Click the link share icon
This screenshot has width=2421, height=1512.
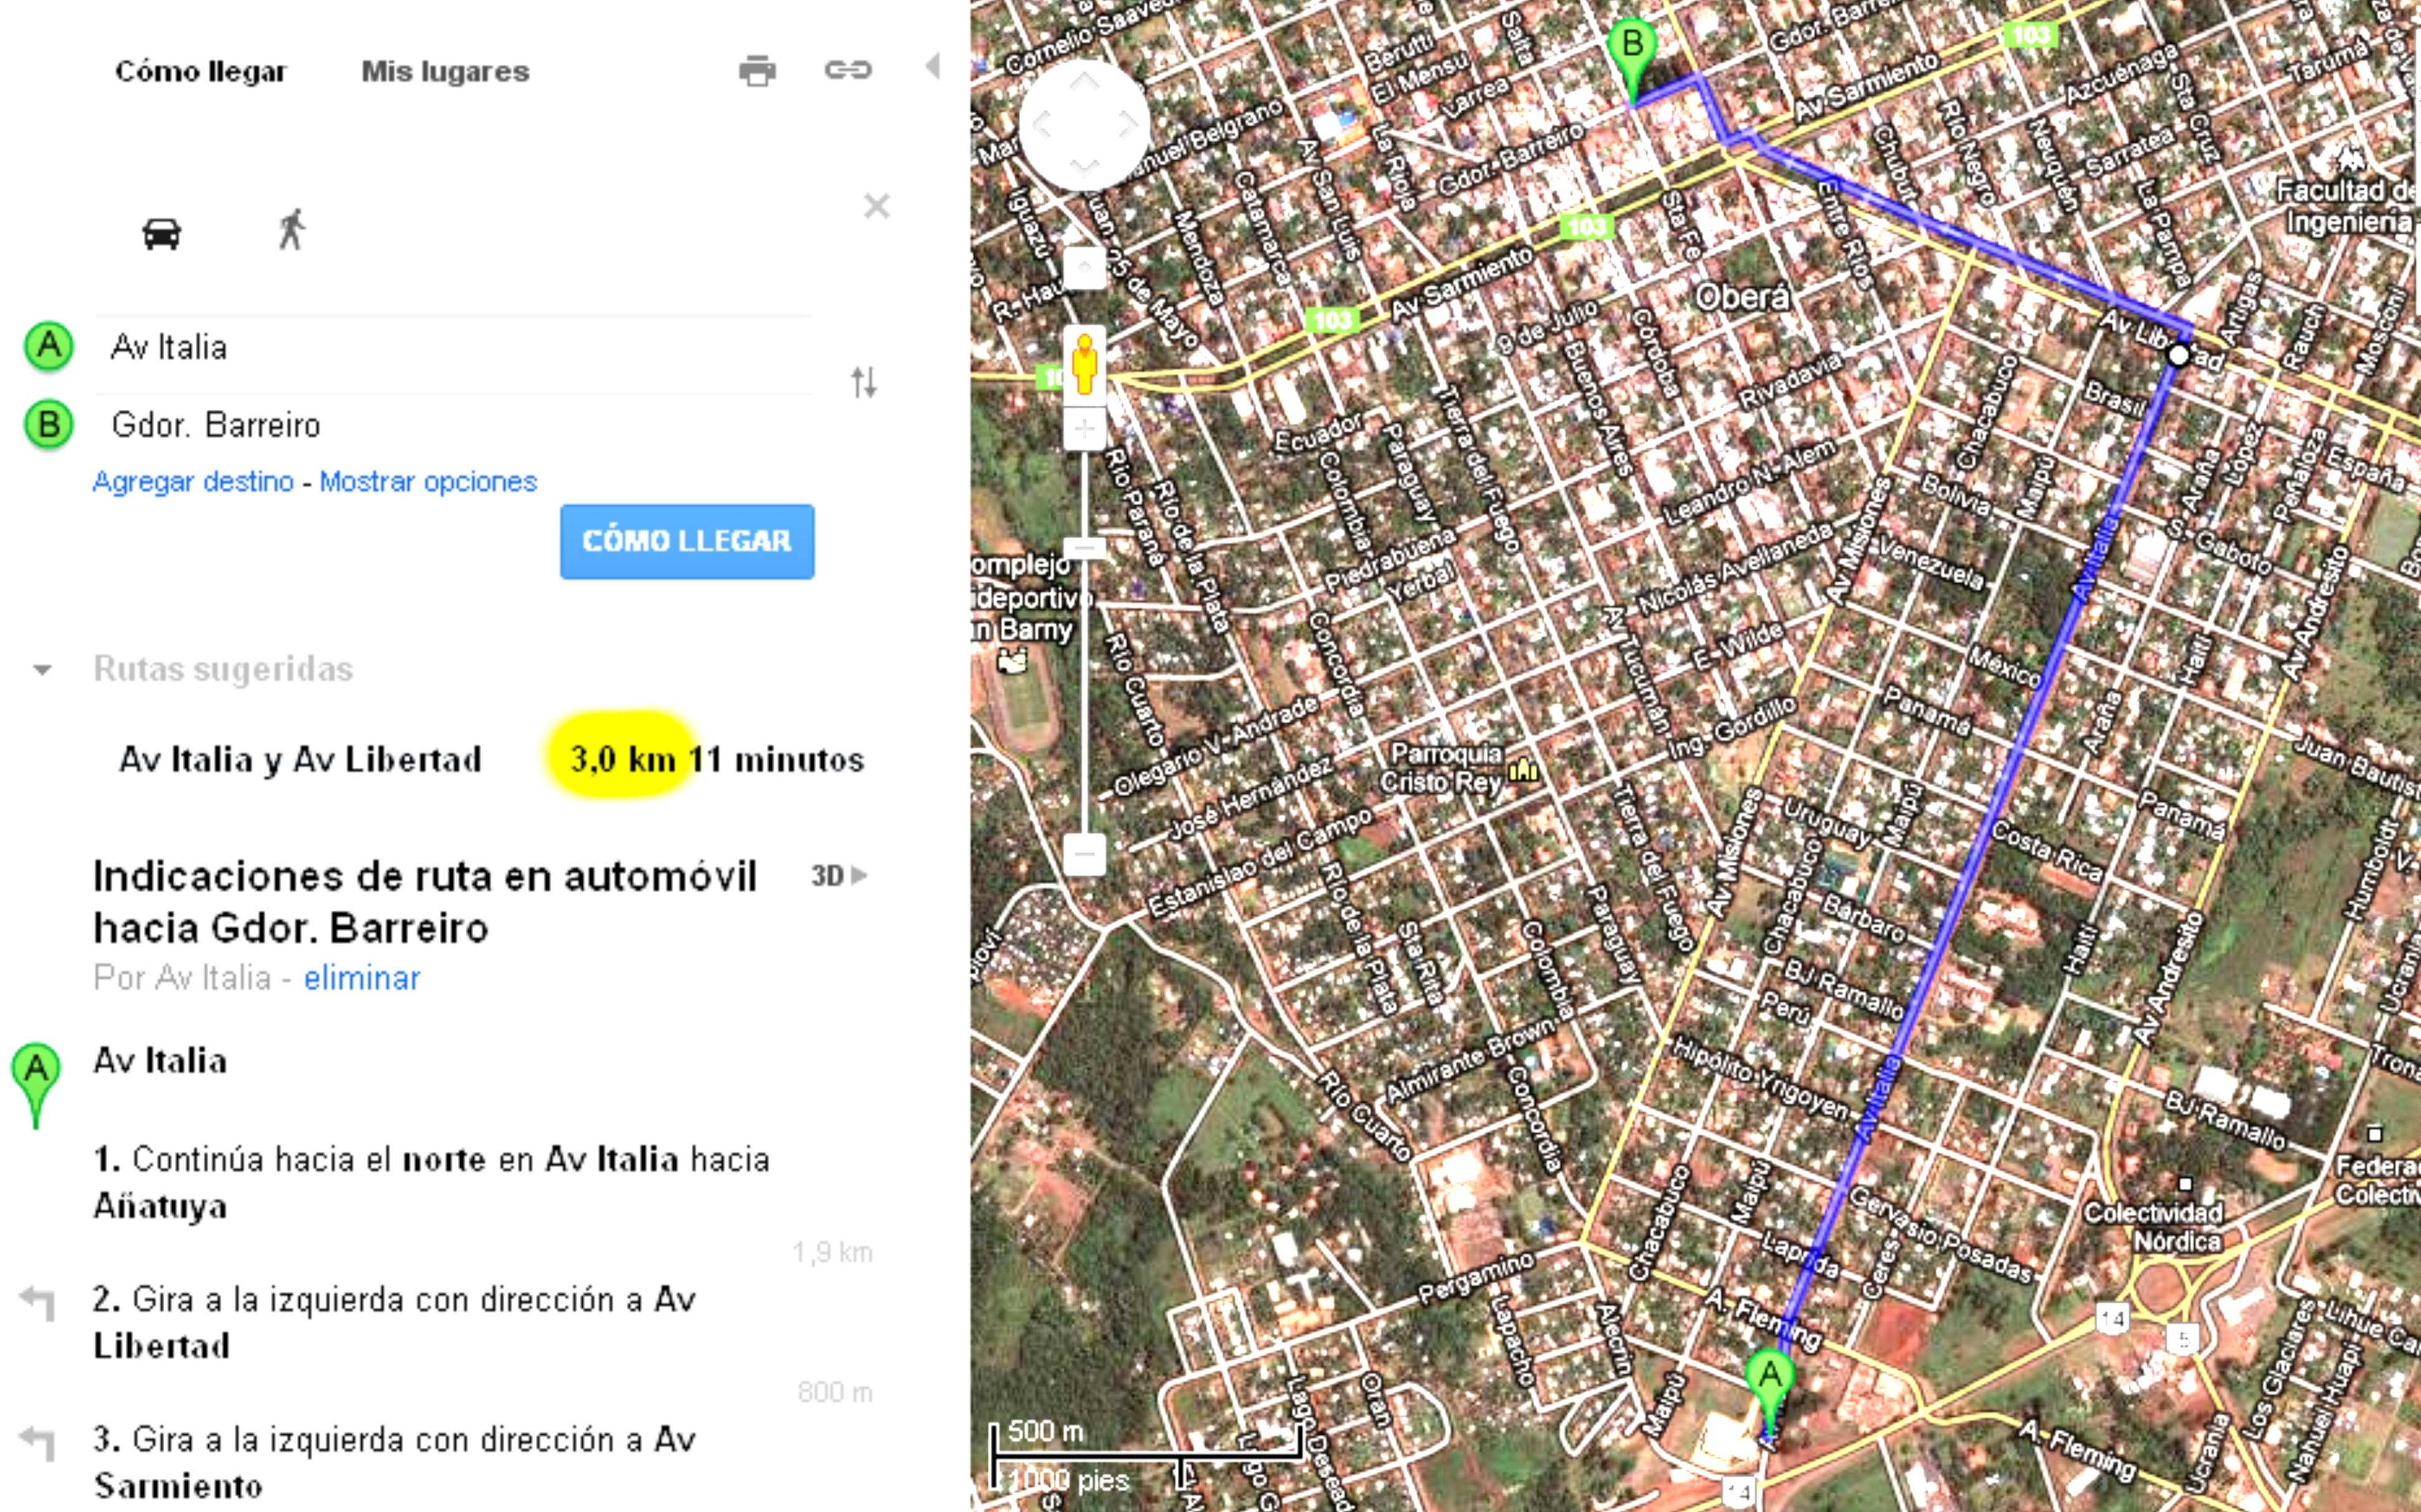point(848,70)
